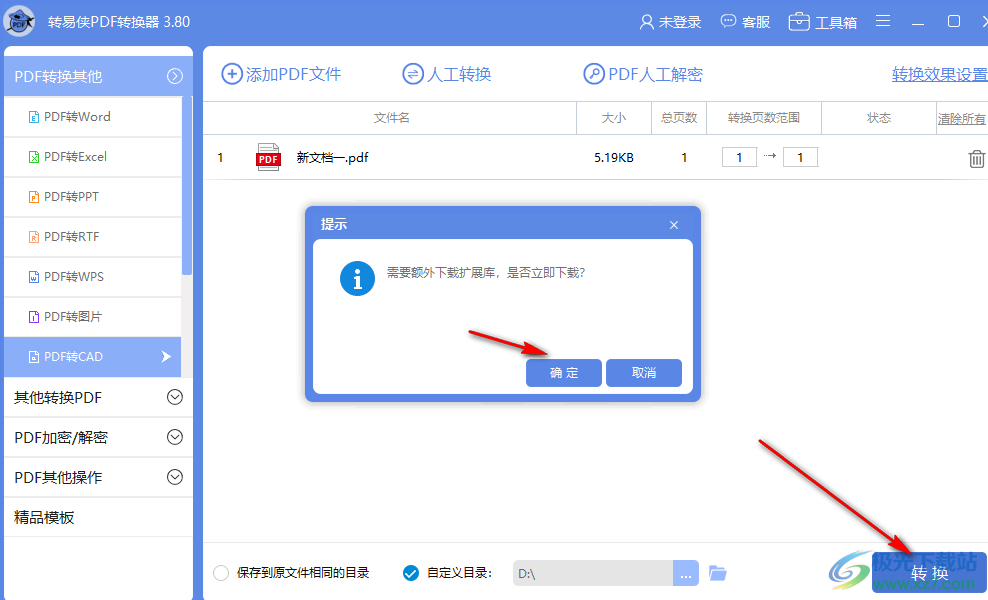Select PDF转WPS conversion
Image resolution: width=988 pixels, height=600 pixels.
tap(93, 277)
